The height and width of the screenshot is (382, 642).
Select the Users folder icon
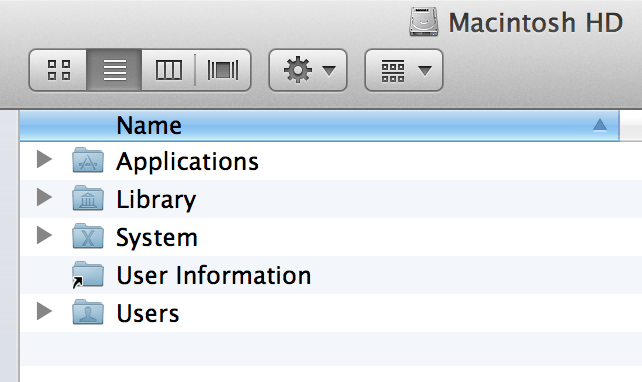88,312
